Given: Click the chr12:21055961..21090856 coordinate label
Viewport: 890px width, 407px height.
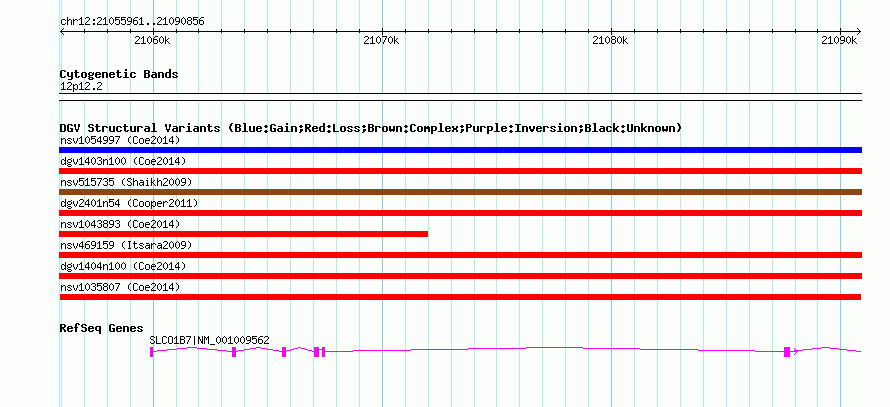Looking at the screenshot, I should pyautogui.click(x=132, y=22).
